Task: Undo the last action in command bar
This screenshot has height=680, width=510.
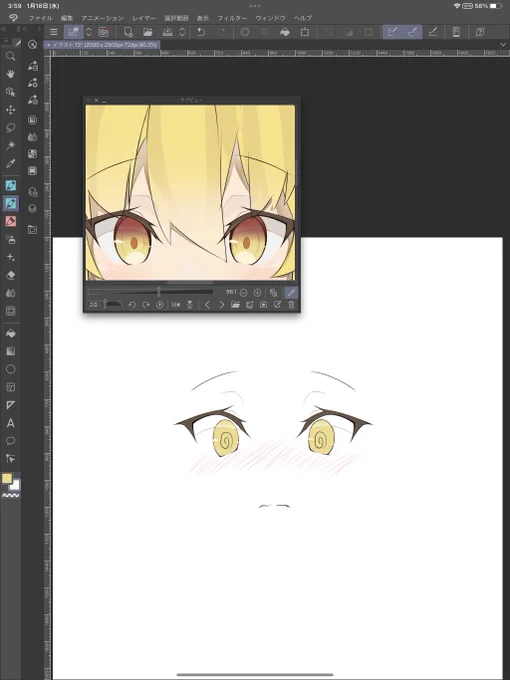Action: tap(201, 32)
